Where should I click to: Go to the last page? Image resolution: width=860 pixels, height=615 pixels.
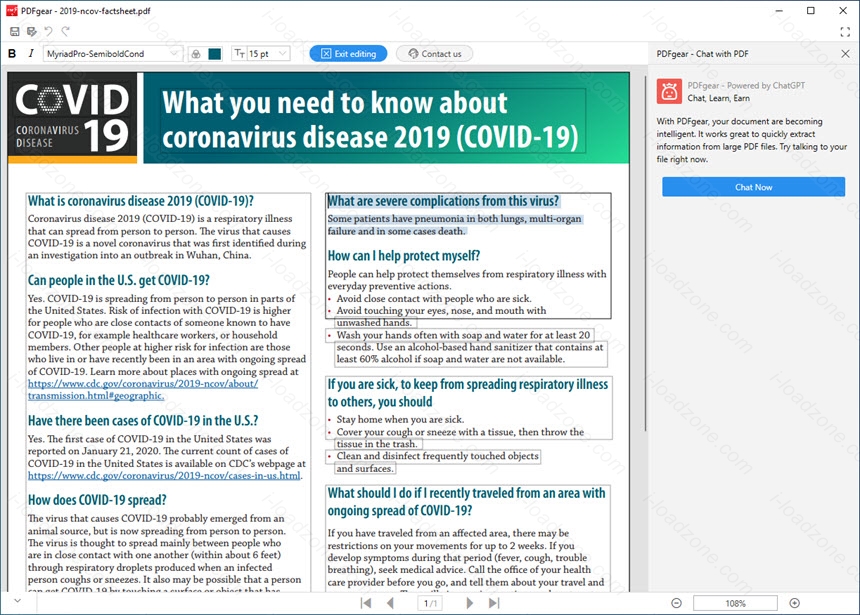pyautogui.click(x=494, y=603)
